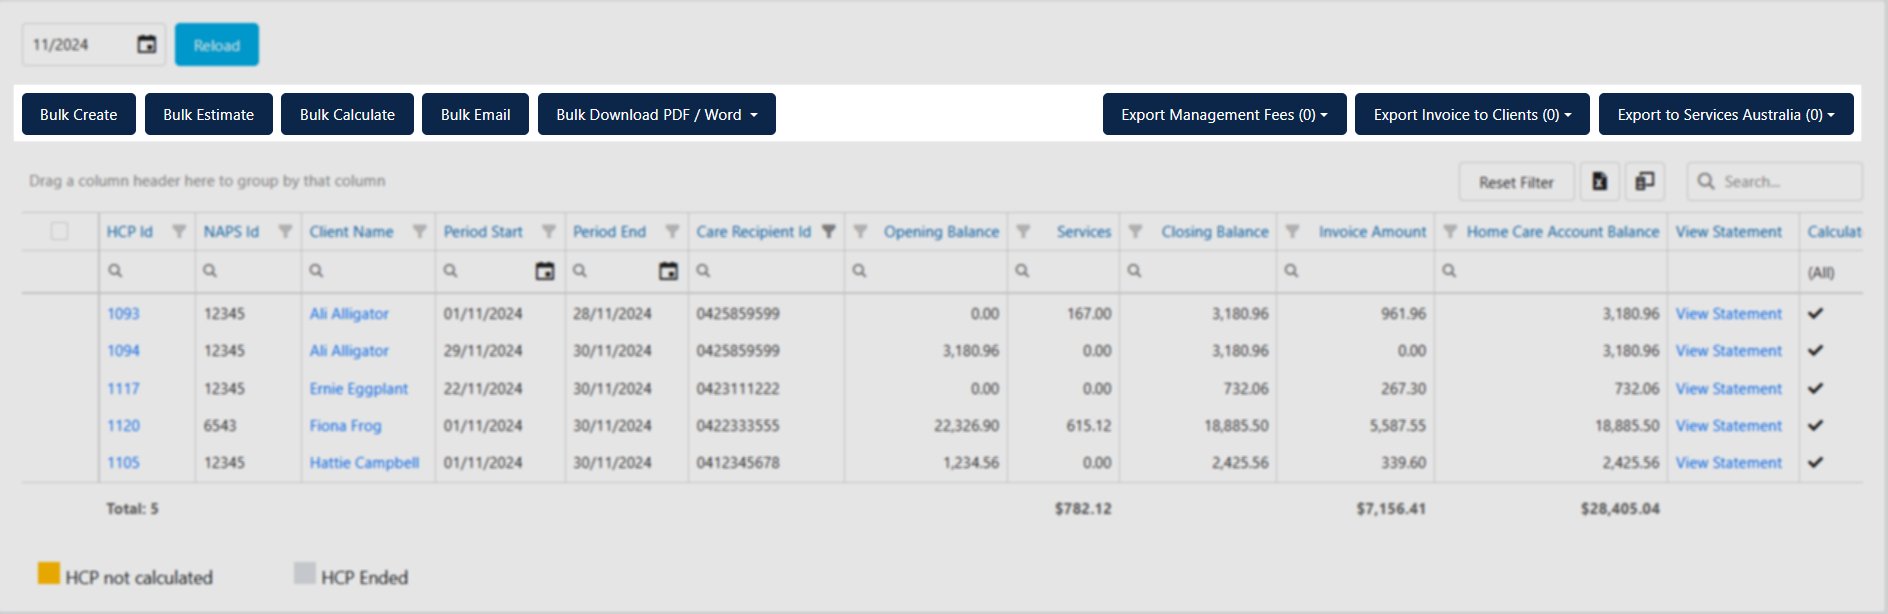The width and height of the screenshot is (1888, 614).
Task: Focus the grid Search box
Action: click(x=1775, y=181)
